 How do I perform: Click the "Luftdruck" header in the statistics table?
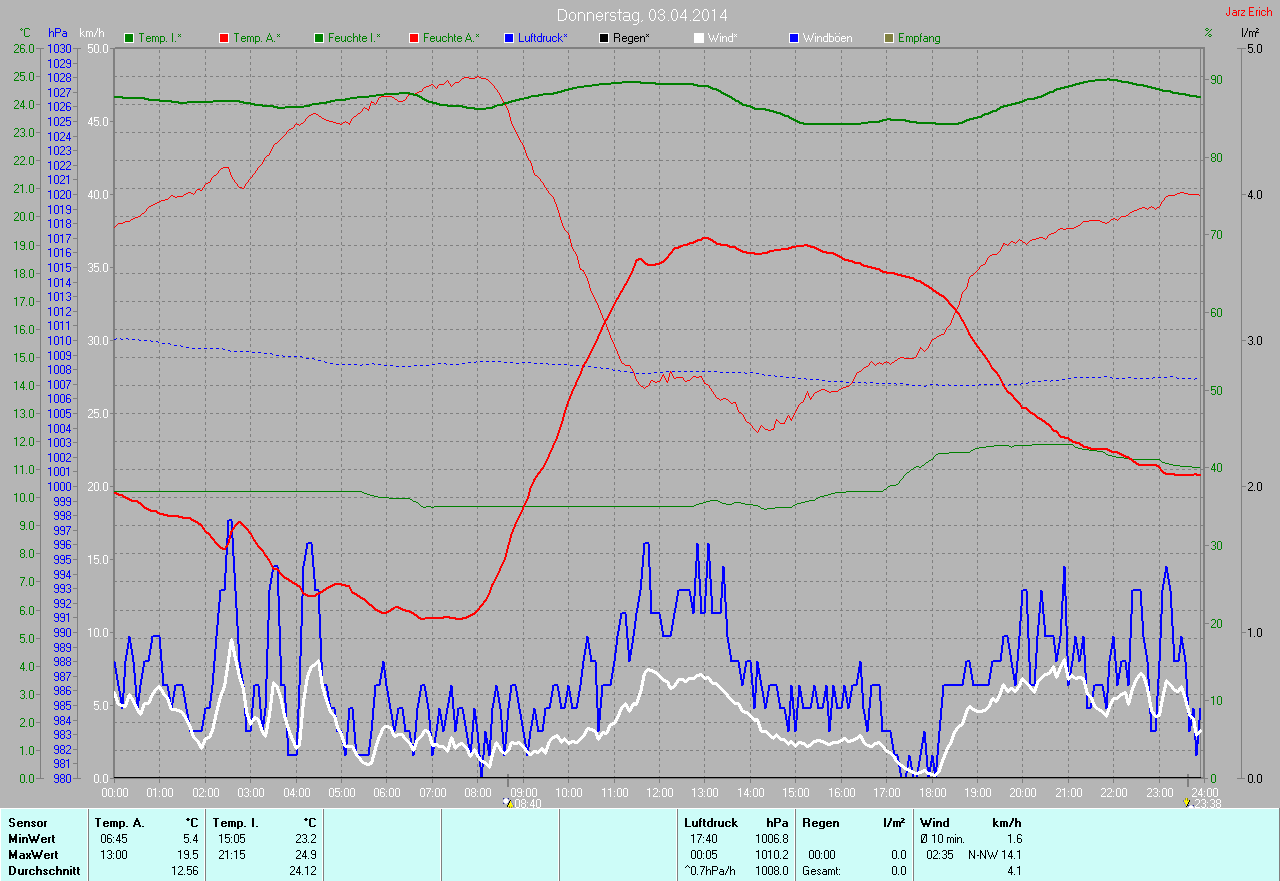tap(710, 822)
